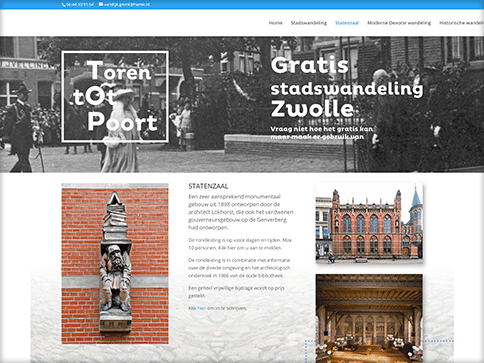Click the Toren tOt Poort logo
This screenshot has height=363, width=484.
coord(115,97)
